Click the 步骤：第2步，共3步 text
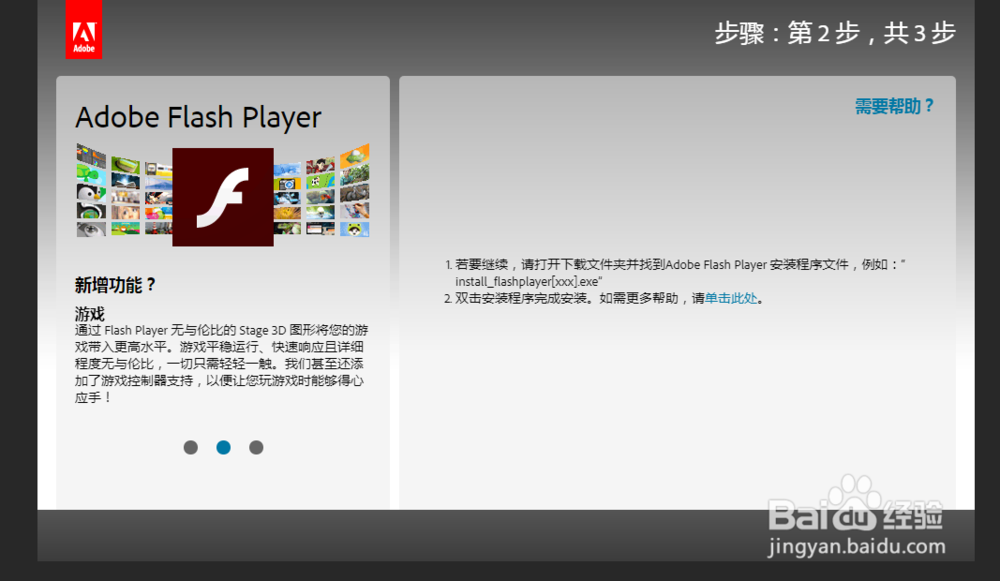This screenshot has height=581, width=1000. pos(835,33)
